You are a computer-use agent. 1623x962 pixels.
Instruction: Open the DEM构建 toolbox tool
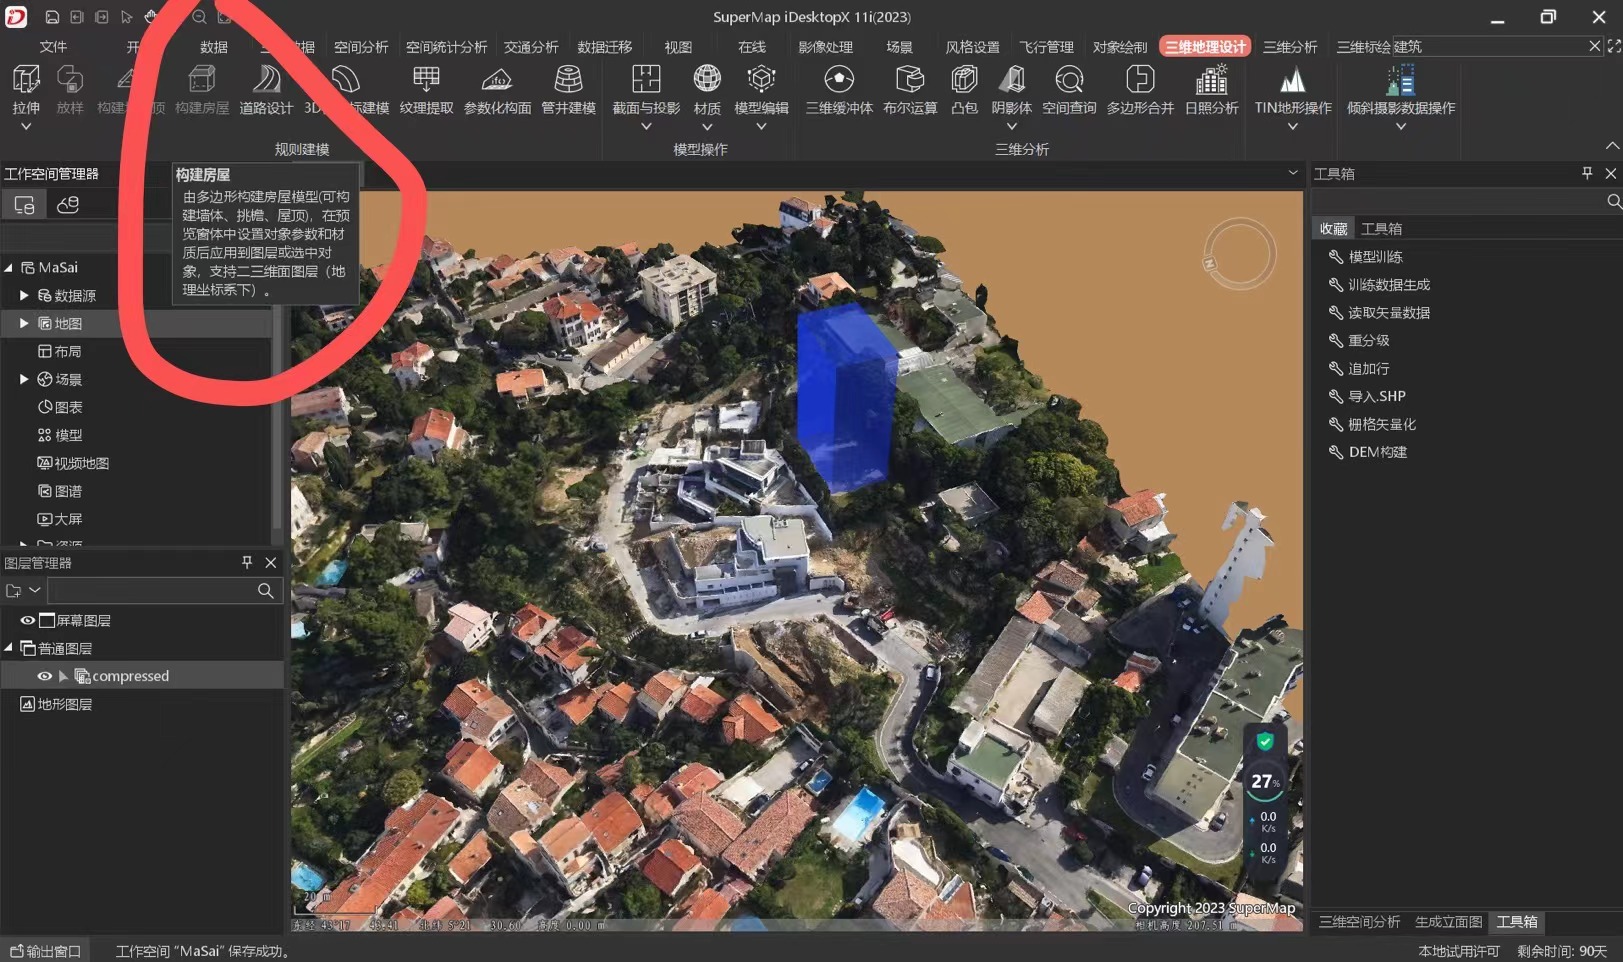(1377, 452)
